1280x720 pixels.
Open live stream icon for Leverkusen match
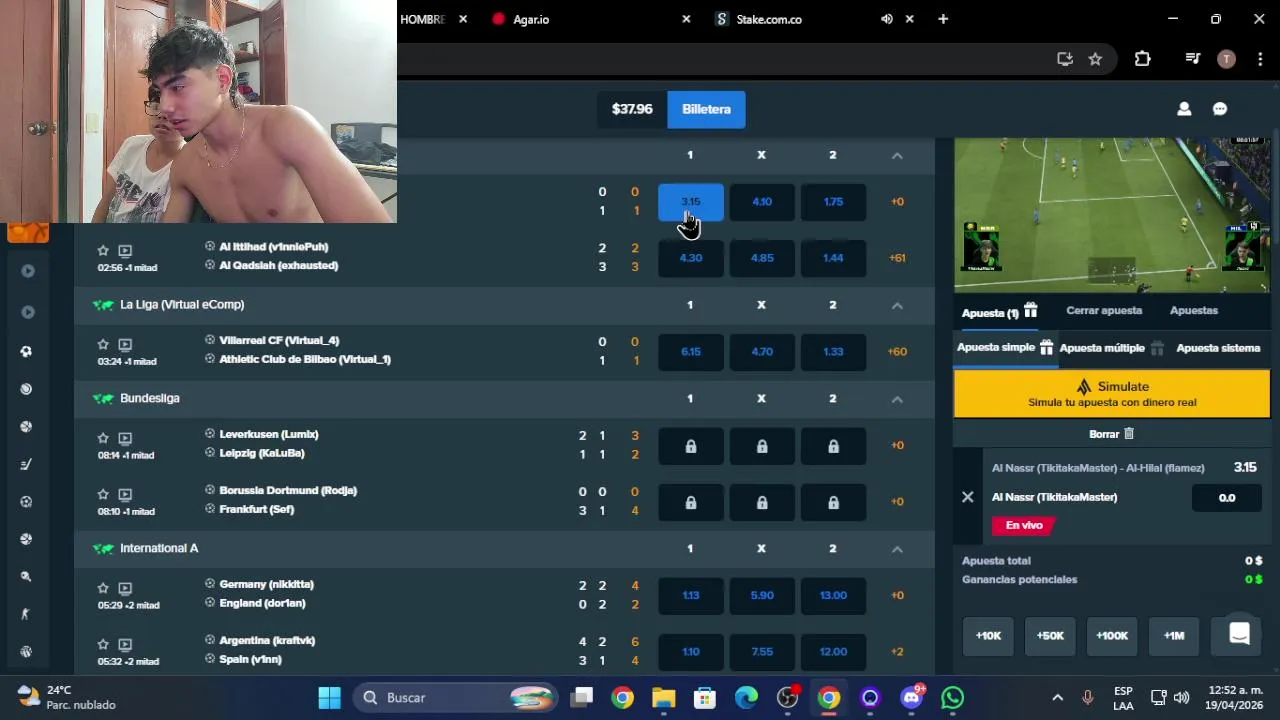pos(125,438)
